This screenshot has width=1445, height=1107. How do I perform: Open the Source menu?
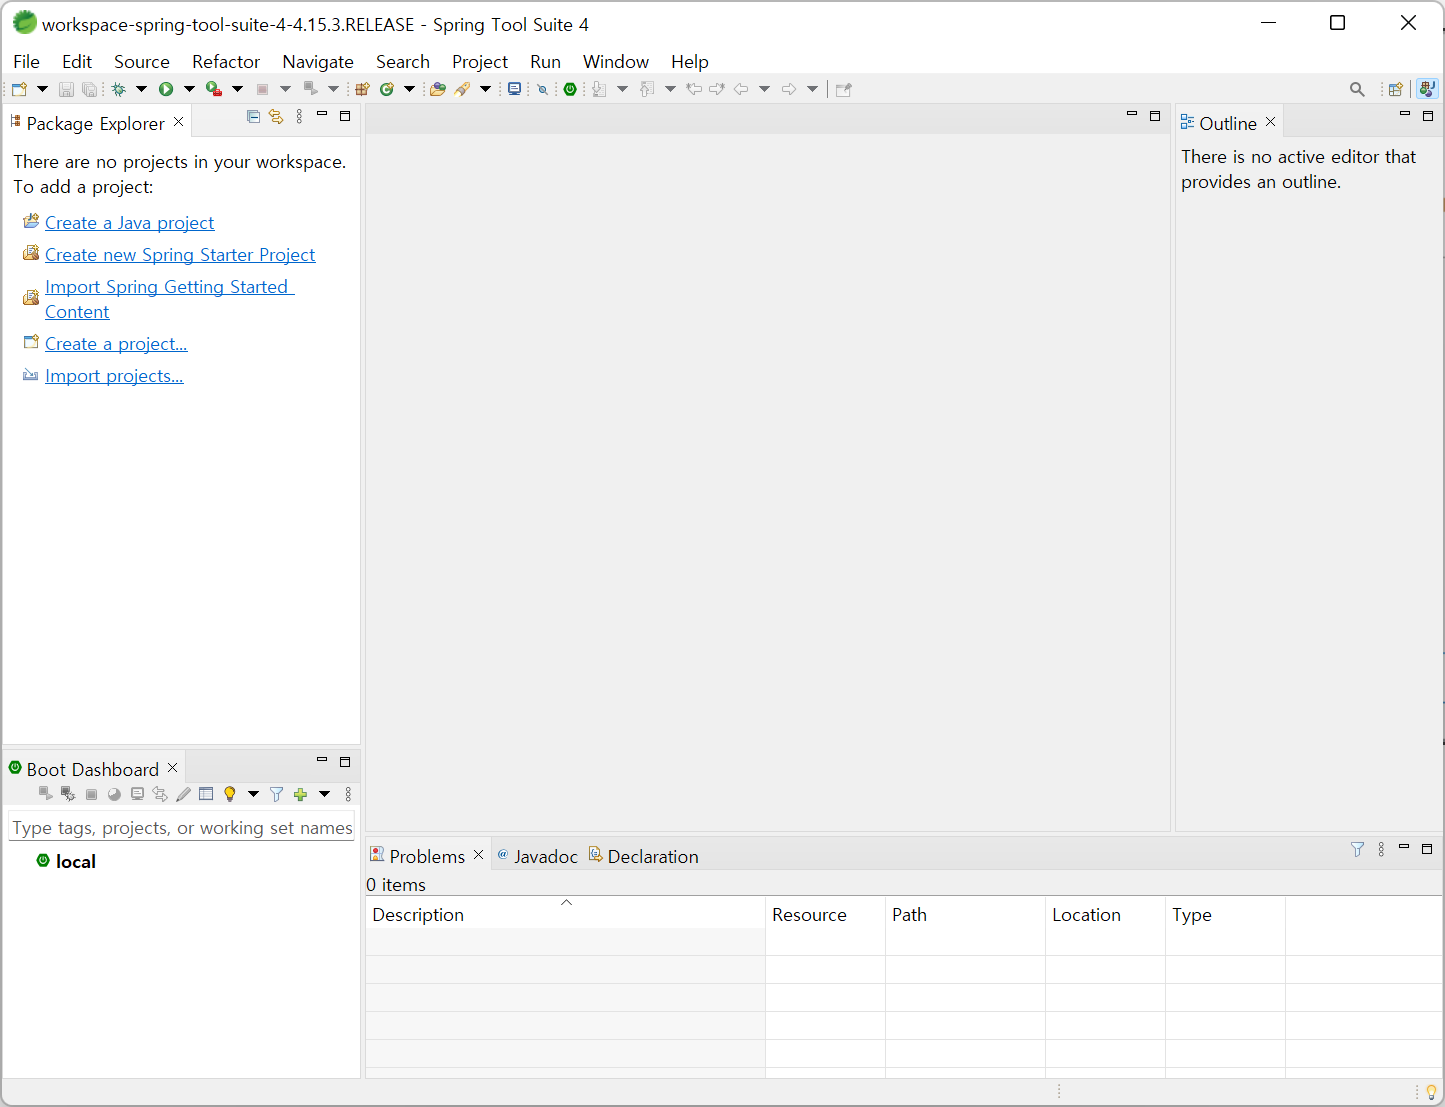click(142, 62)
